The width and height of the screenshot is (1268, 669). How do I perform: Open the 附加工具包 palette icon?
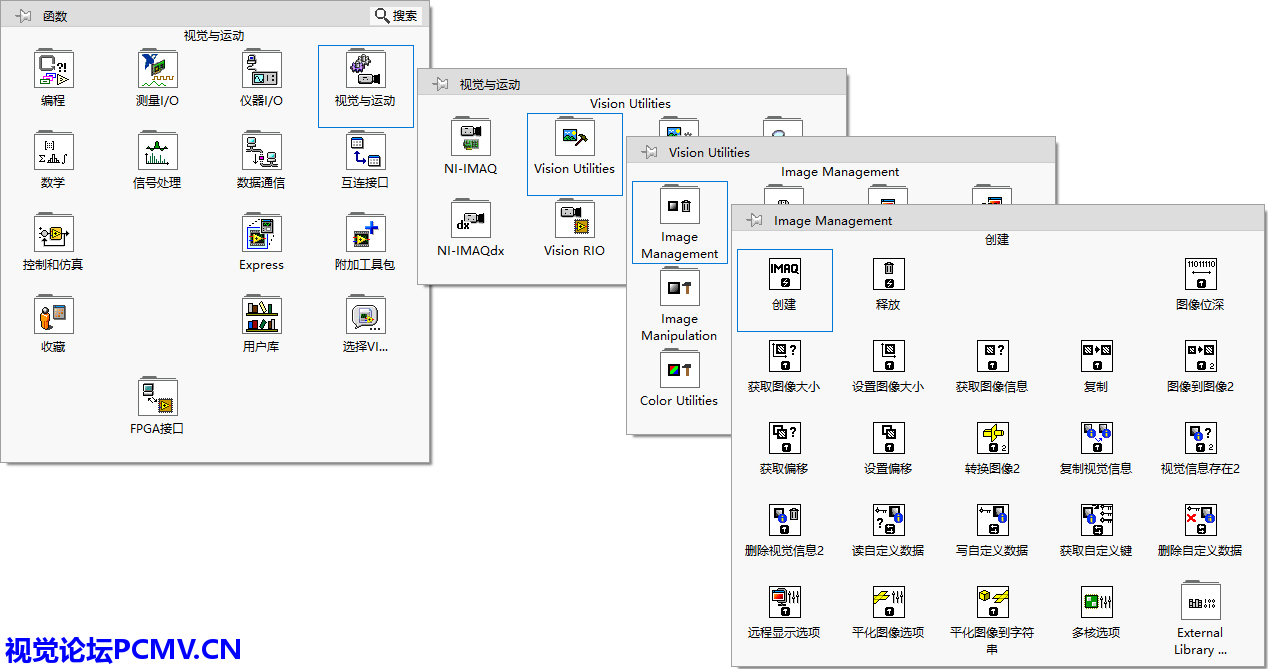pos(365,233)
